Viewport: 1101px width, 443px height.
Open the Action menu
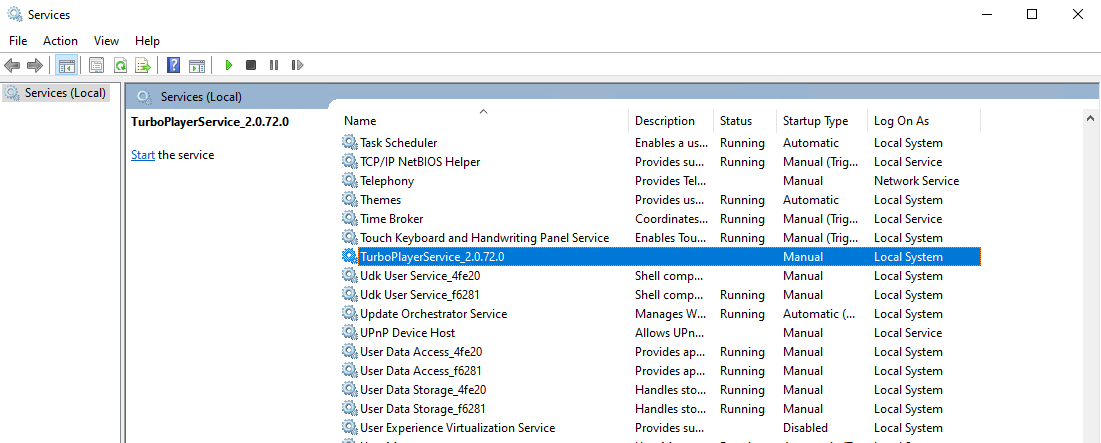[x=60, y=41]
